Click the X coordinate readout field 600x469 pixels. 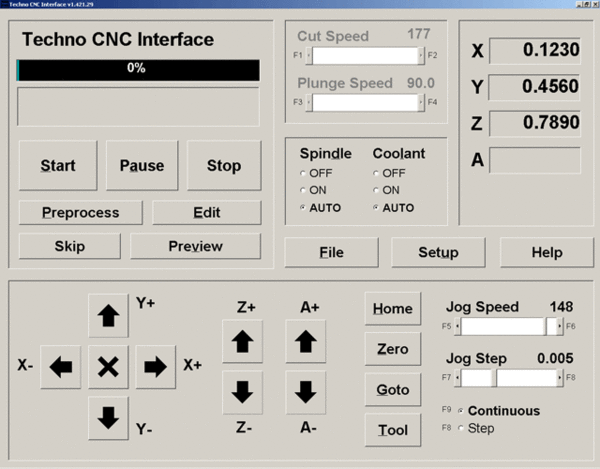[534, 50]
